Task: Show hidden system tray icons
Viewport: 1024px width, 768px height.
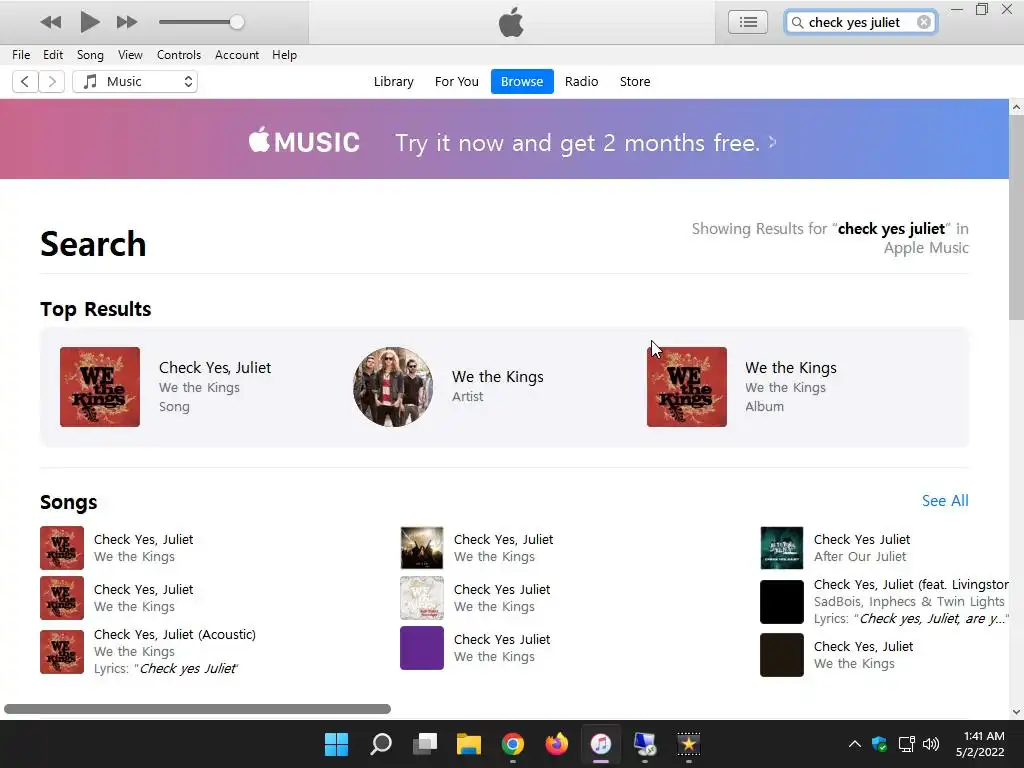Action: (x=854, y=744)
